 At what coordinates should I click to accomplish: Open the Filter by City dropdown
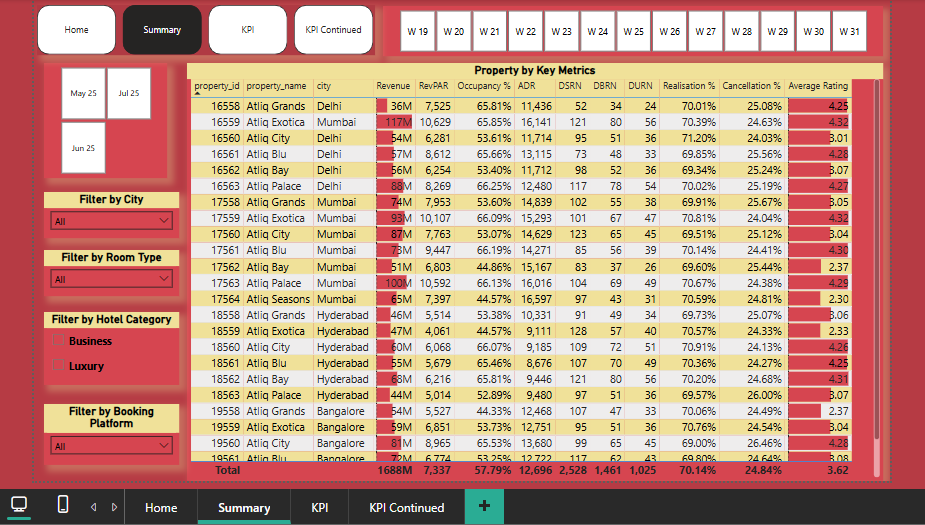(x=111, y=221)
